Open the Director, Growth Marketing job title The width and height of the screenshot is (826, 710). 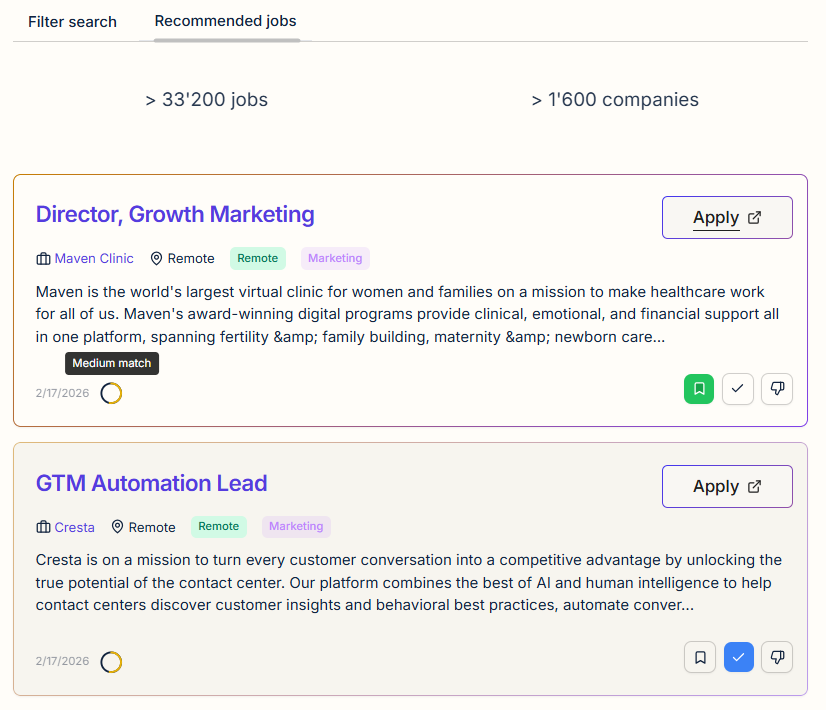coord(175,214)
